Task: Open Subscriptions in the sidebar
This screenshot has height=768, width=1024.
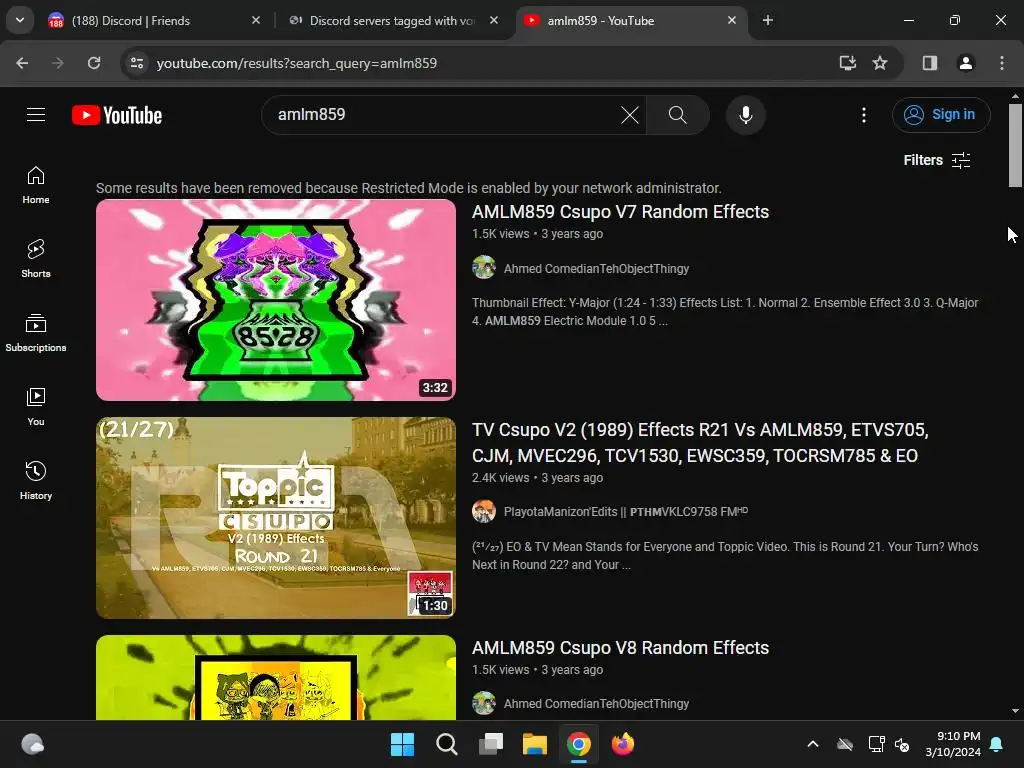Action: coord(36,333)
